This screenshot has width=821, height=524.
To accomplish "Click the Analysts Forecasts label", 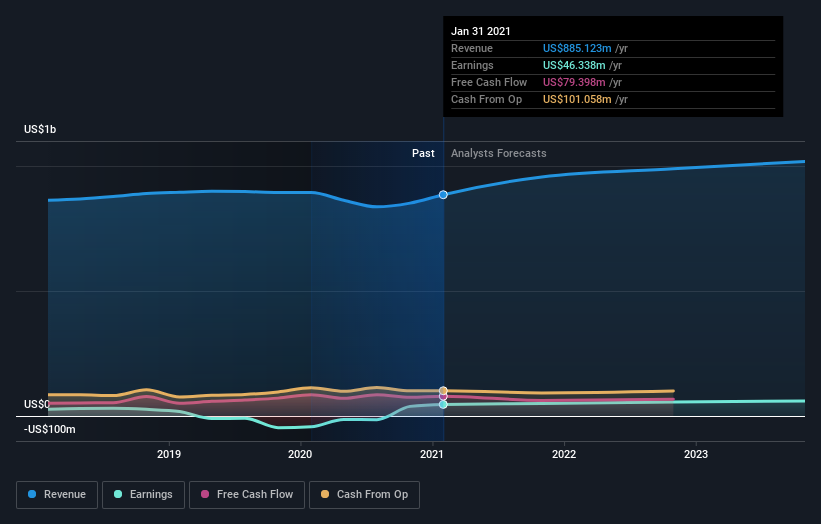I will pyautogui.click(x=498, y=153).
